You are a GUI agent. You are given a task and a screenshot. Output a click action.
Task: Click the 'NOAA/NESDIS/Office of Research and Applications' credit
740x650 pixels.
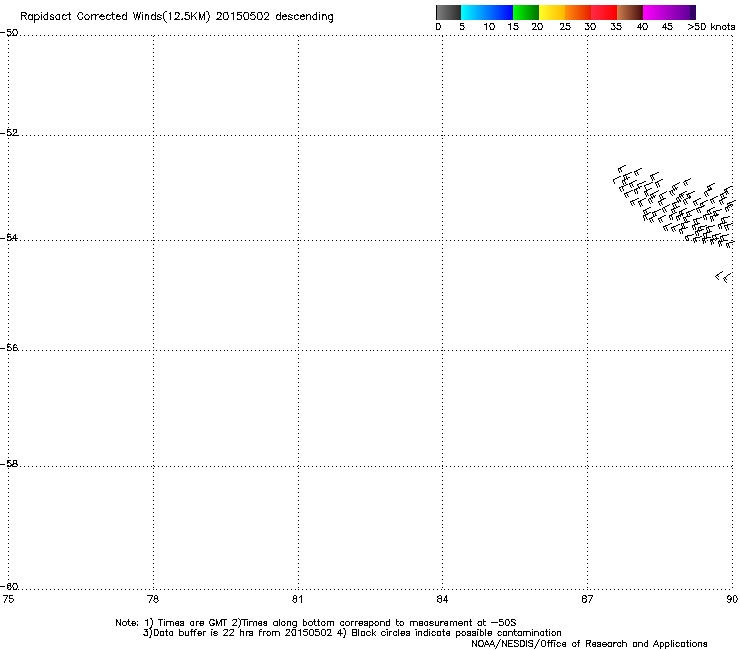point(589,644)
